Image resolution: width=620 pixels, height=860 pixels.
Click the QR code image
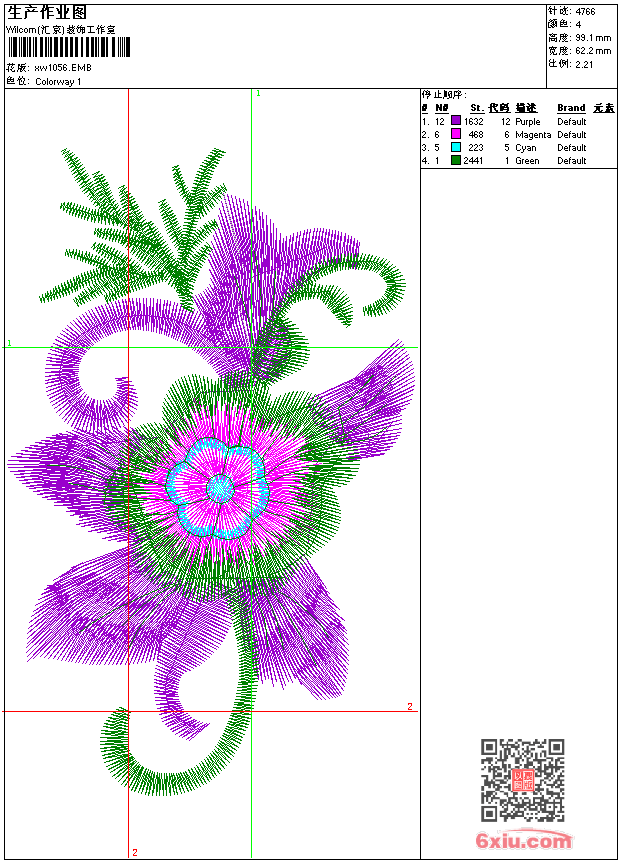(x=522, y=780)
